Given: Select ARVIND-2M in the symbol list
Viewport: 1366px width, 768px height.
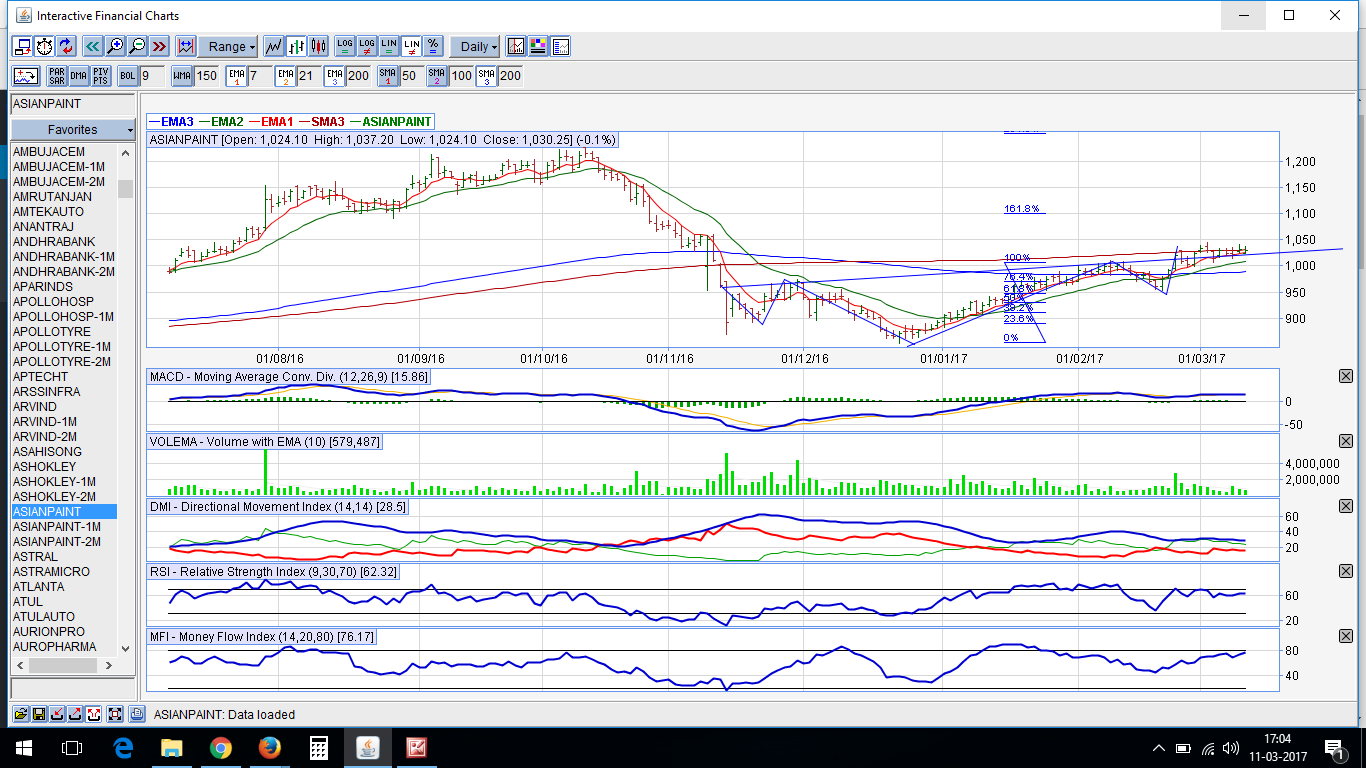Looking at the screenshot, I should pos(64,437).
